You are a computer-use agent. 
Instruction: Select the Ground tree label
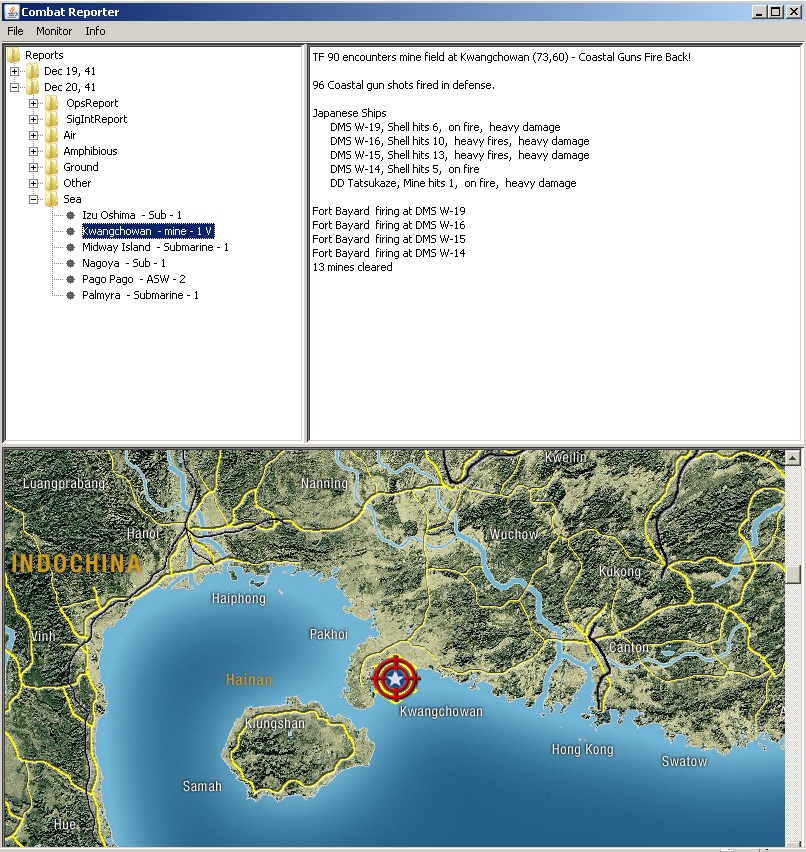pyautogui.click(x=81, y=167)
